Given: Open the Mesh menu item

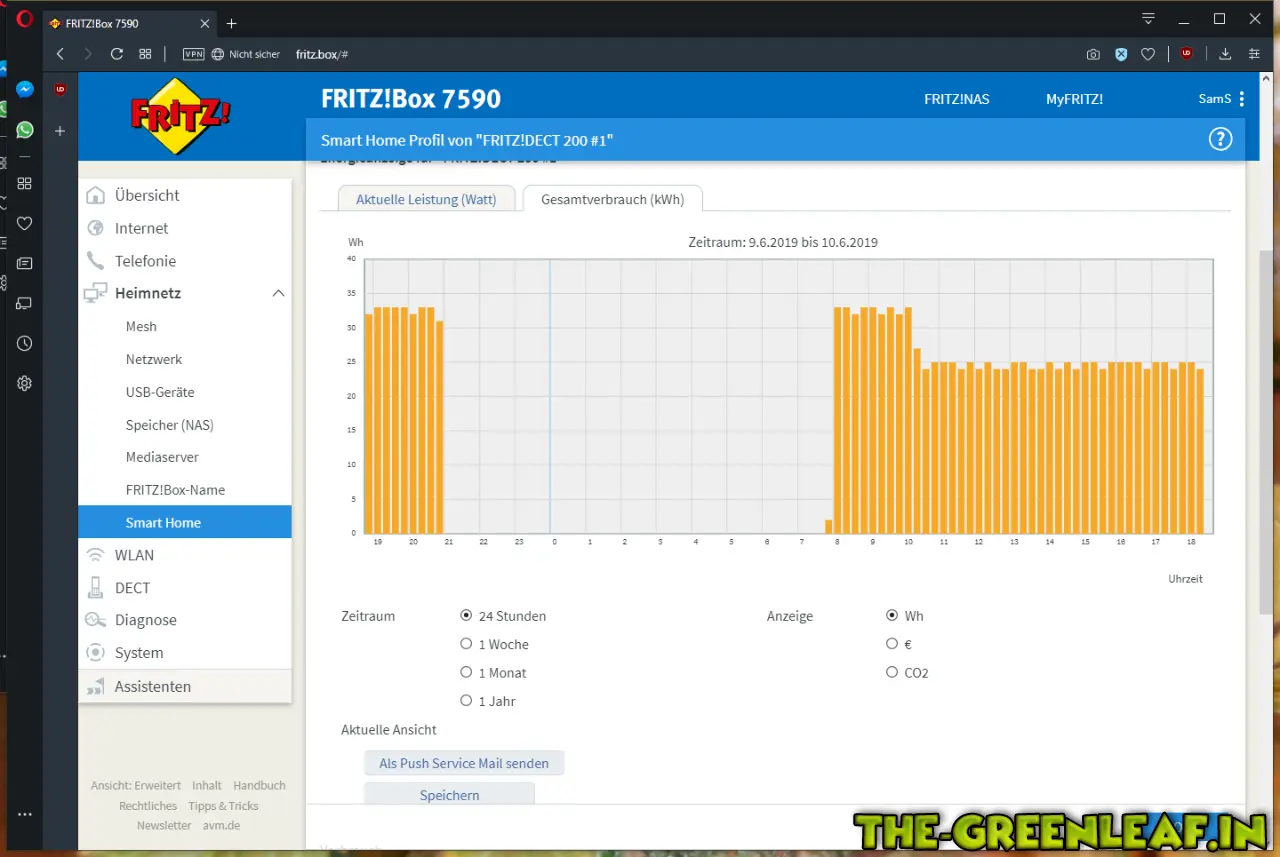Looking at the screenshot, I should coord(141,326).
